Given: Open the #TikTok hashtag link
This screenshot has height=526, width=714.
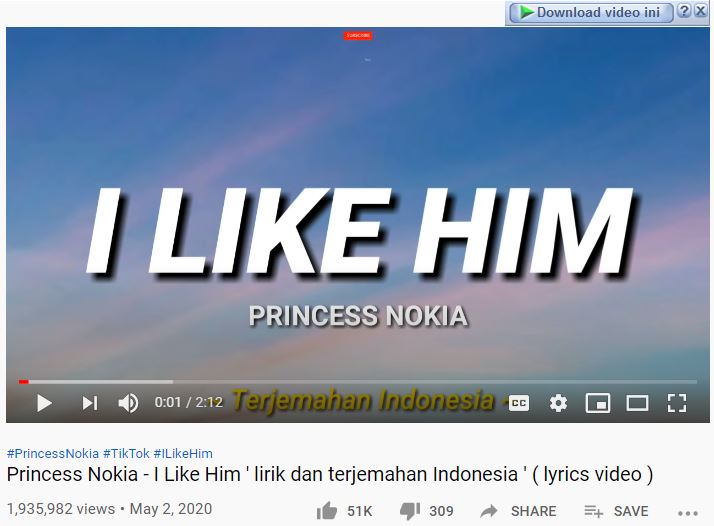Looking at the screenshot, I should pyautogui.click(x=126, y=454).
